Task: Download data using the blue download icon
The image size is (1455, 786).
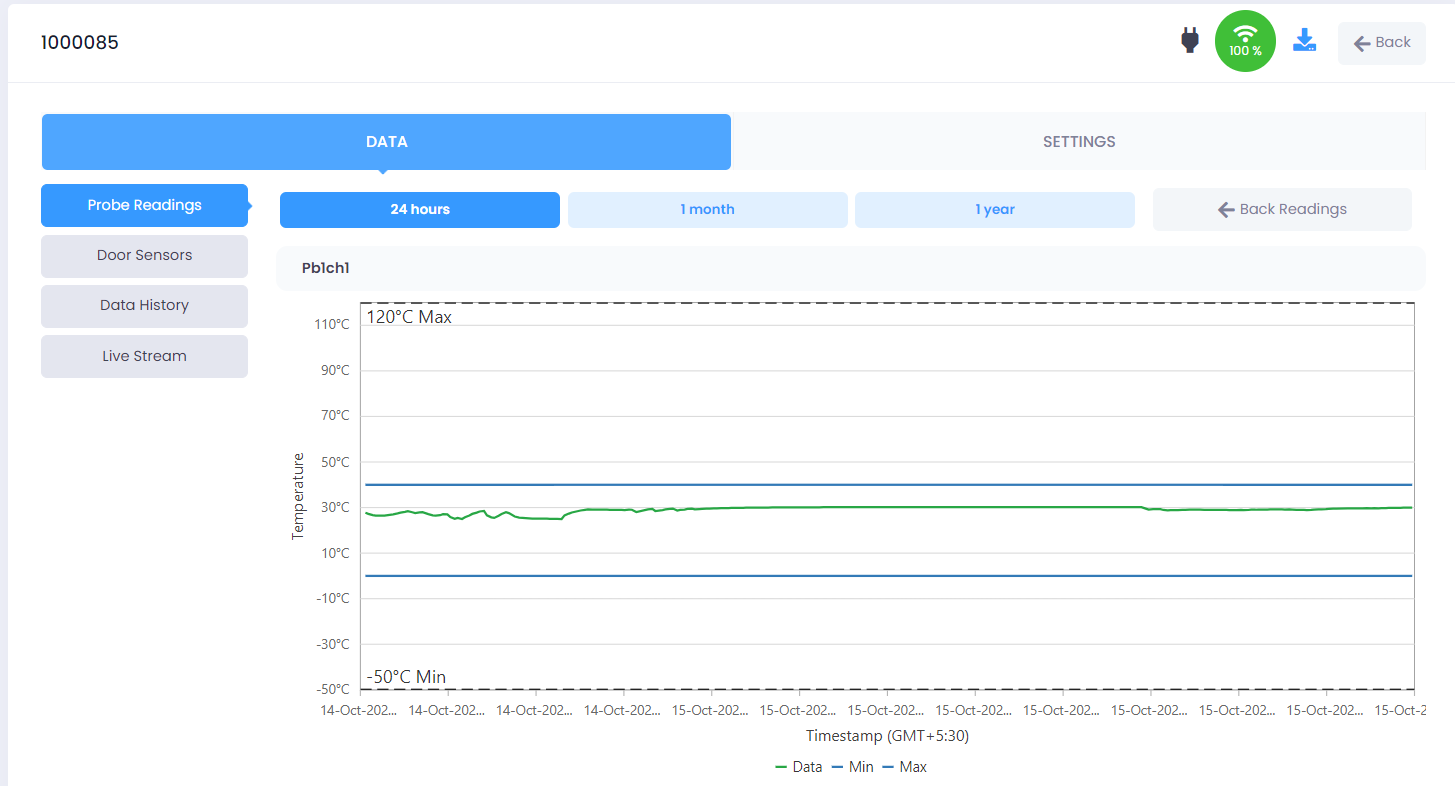Action: point(1304,41)
